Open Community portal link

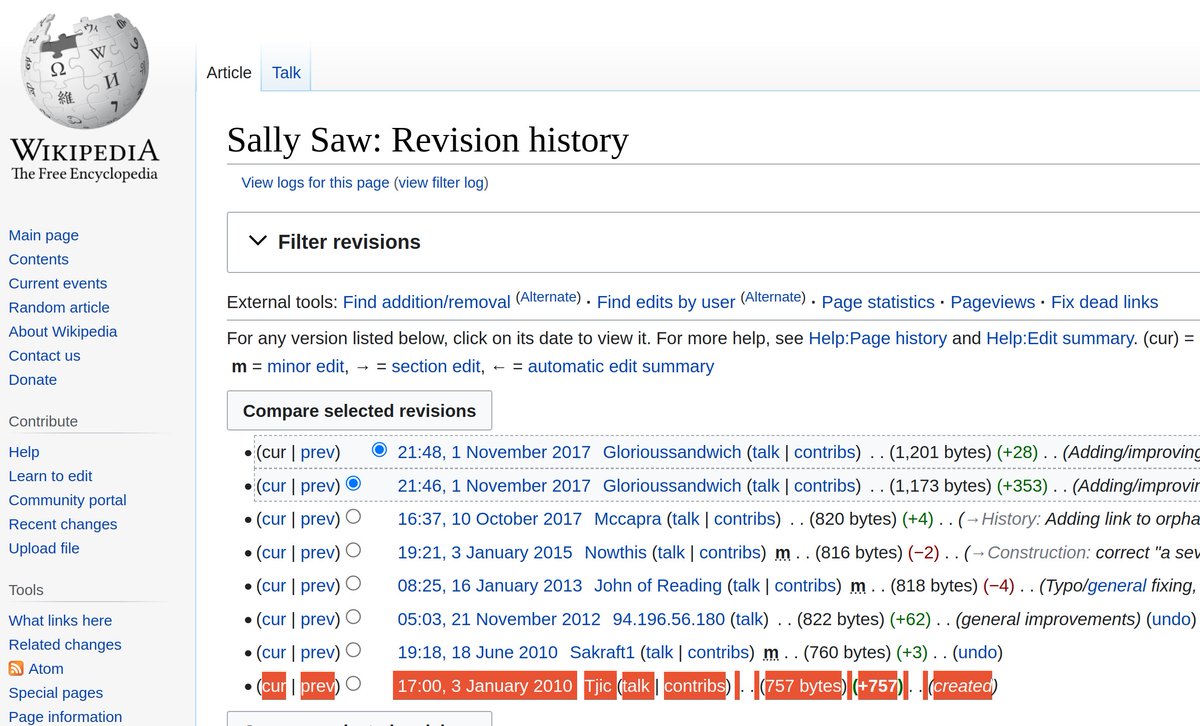67,500
